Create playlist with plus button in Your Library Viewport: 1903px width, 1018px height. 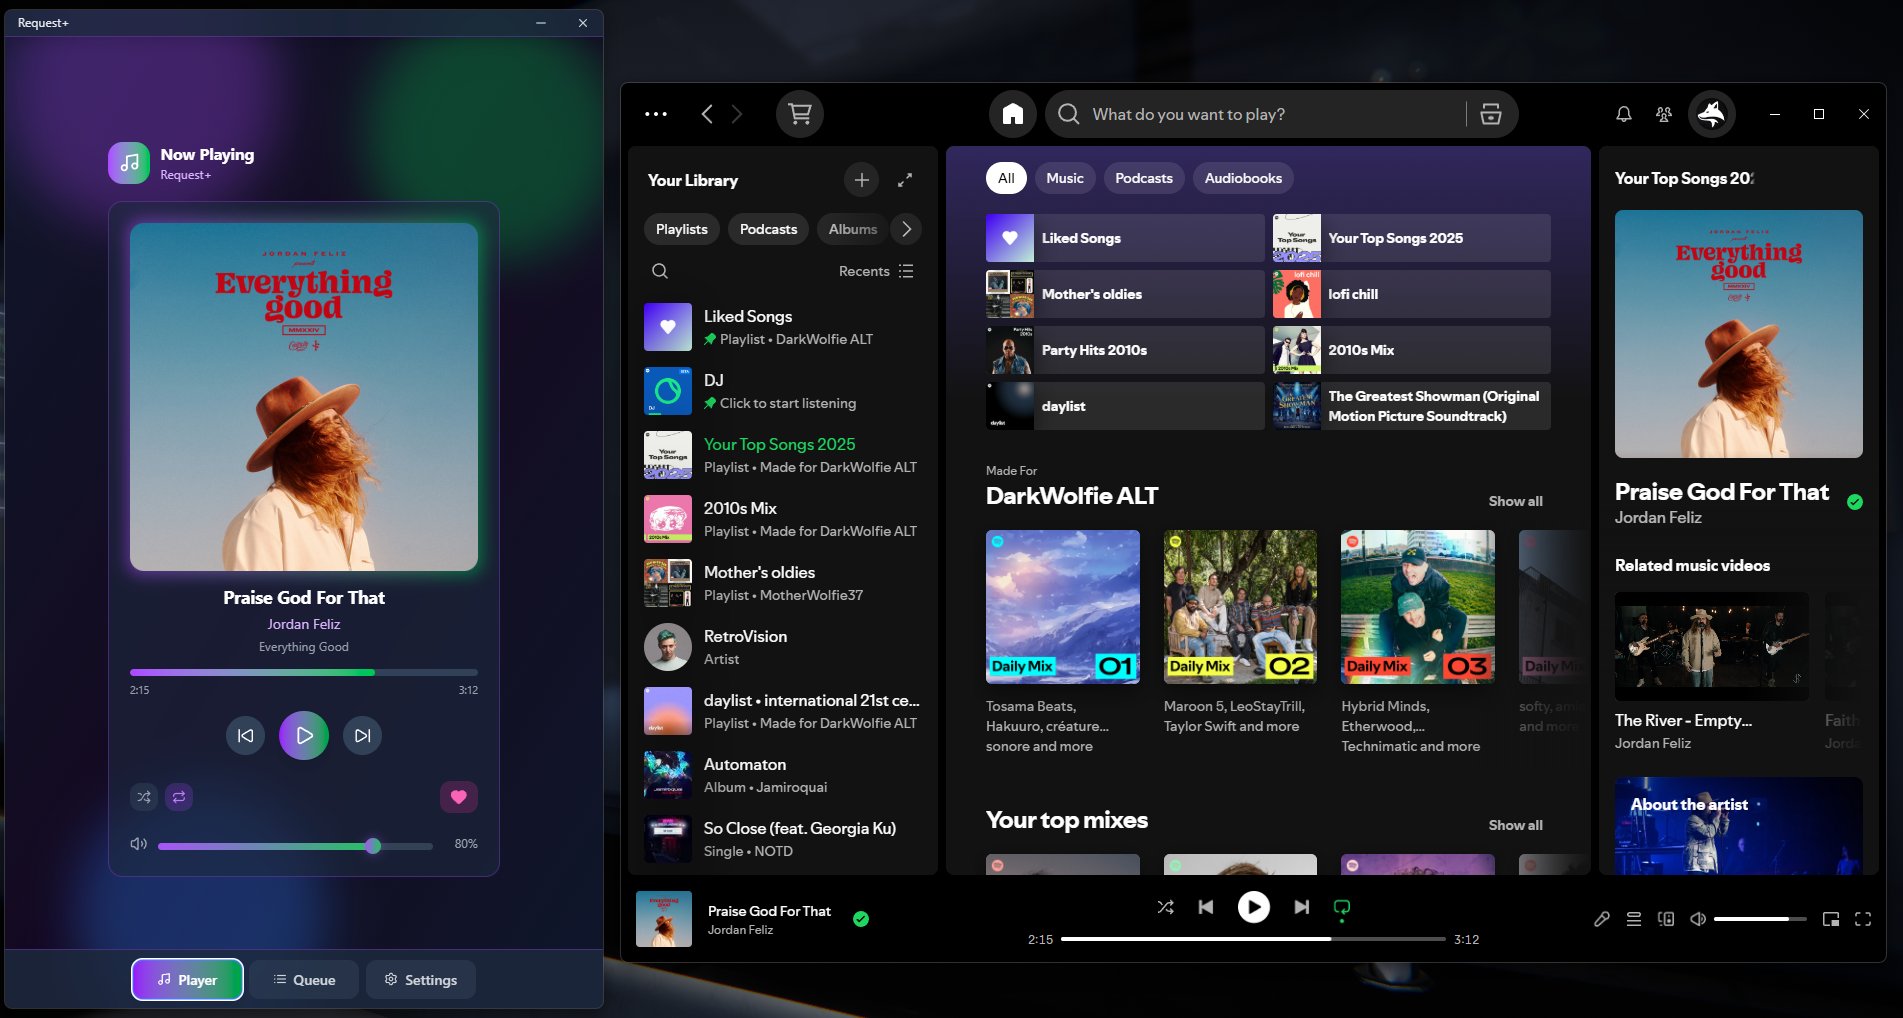pyautogui.click(x=862, y=180)
